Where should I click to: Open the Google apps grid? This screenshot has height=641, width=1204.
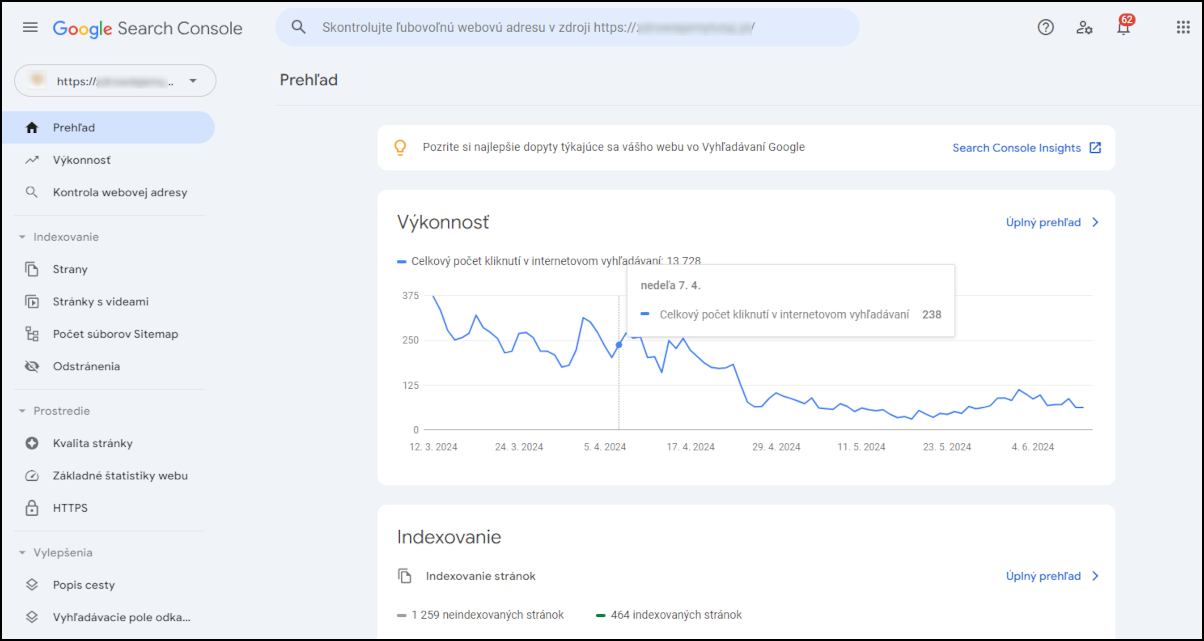(1183, 28)
